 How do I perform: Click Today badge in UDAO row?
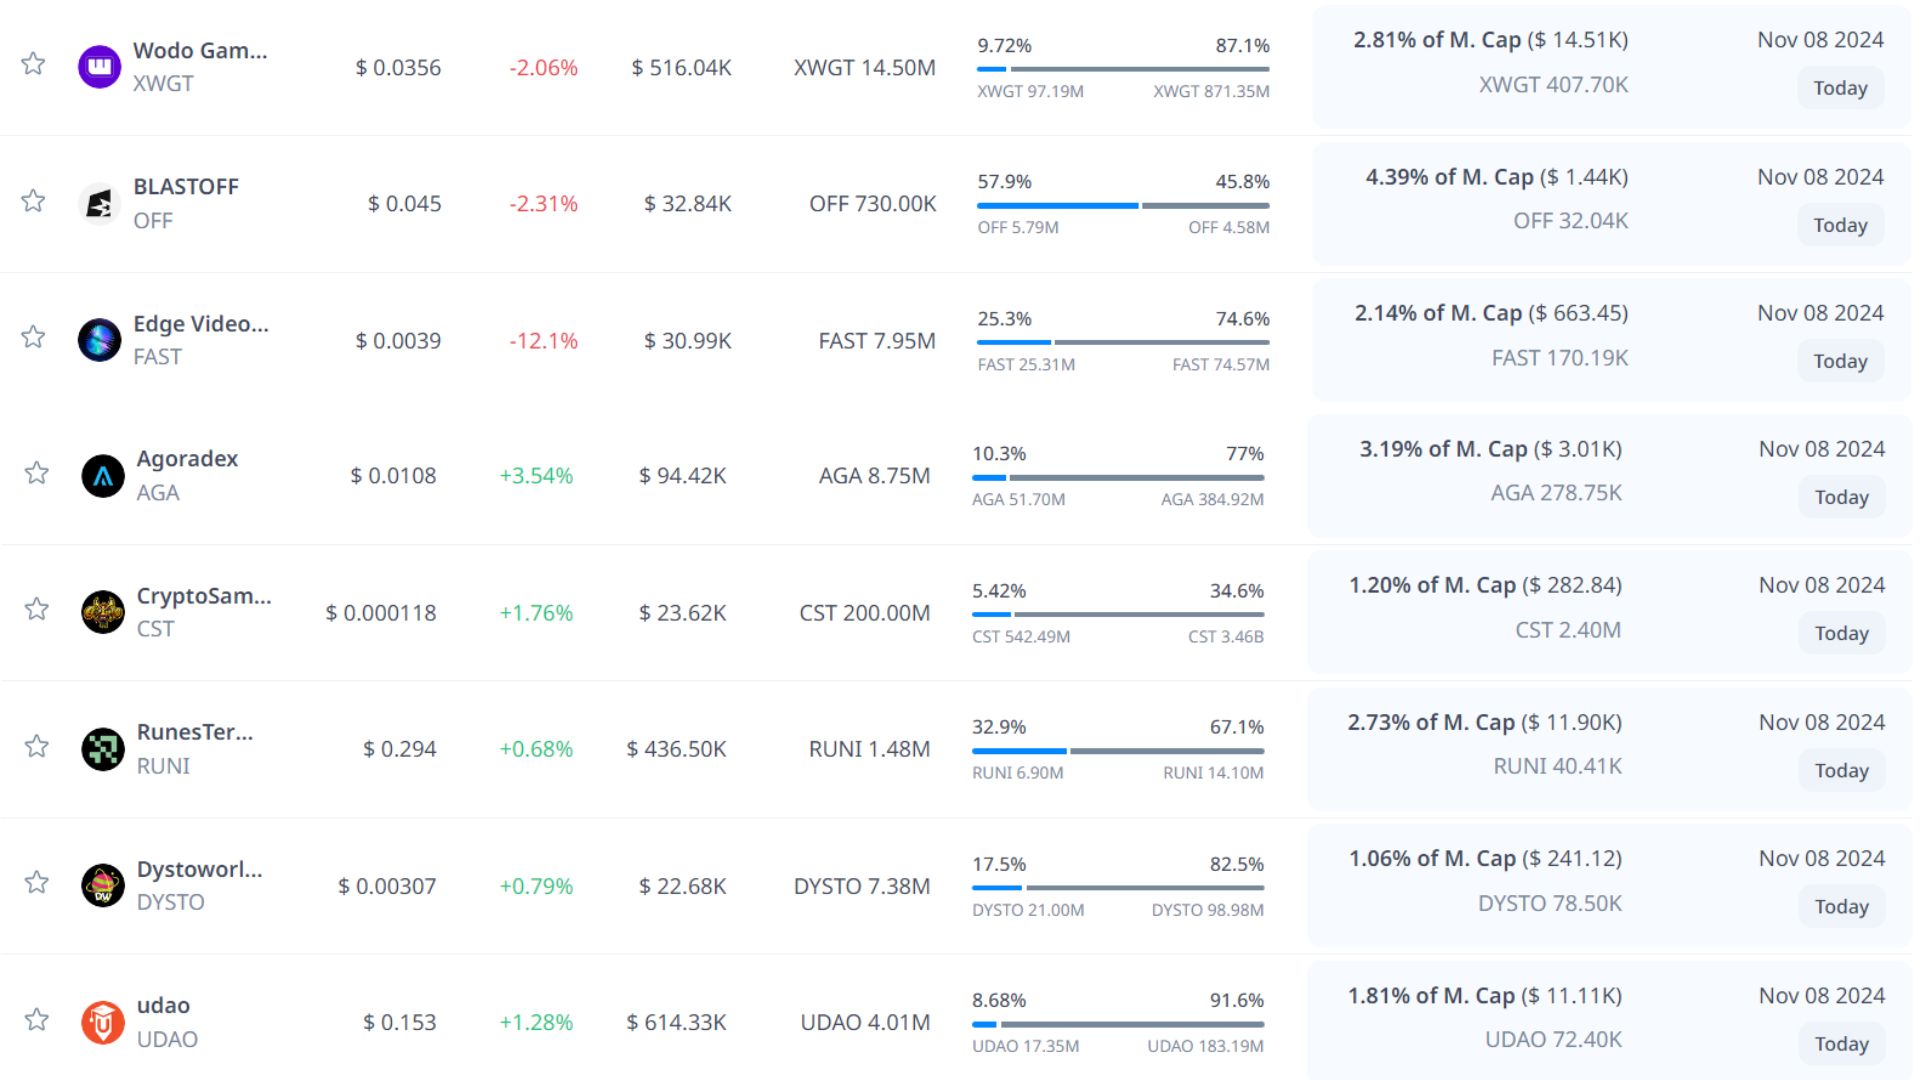tap(1841, 1043)
